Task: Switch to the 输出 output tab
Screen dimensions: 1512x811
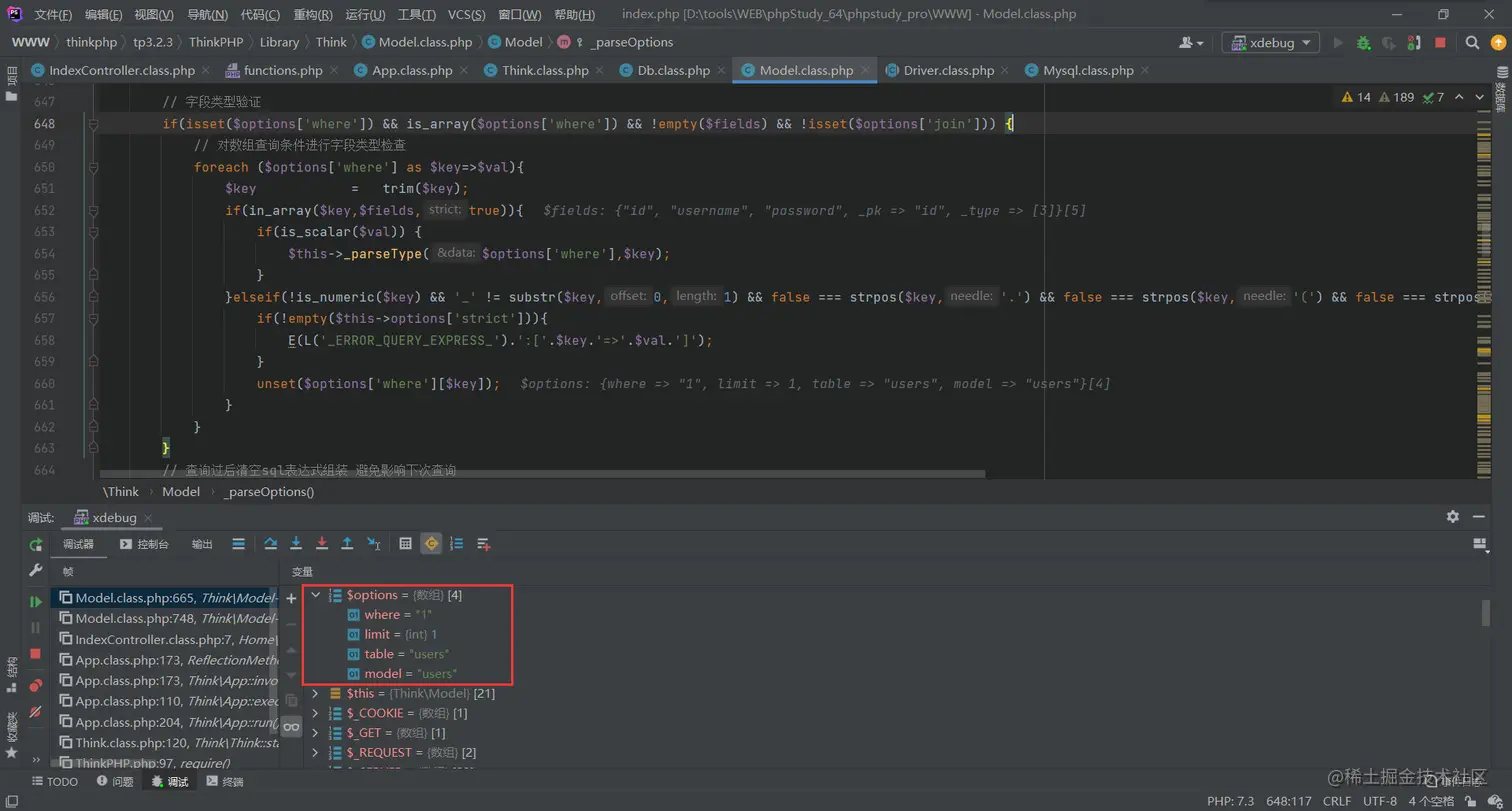Action: tap(202, 544)
